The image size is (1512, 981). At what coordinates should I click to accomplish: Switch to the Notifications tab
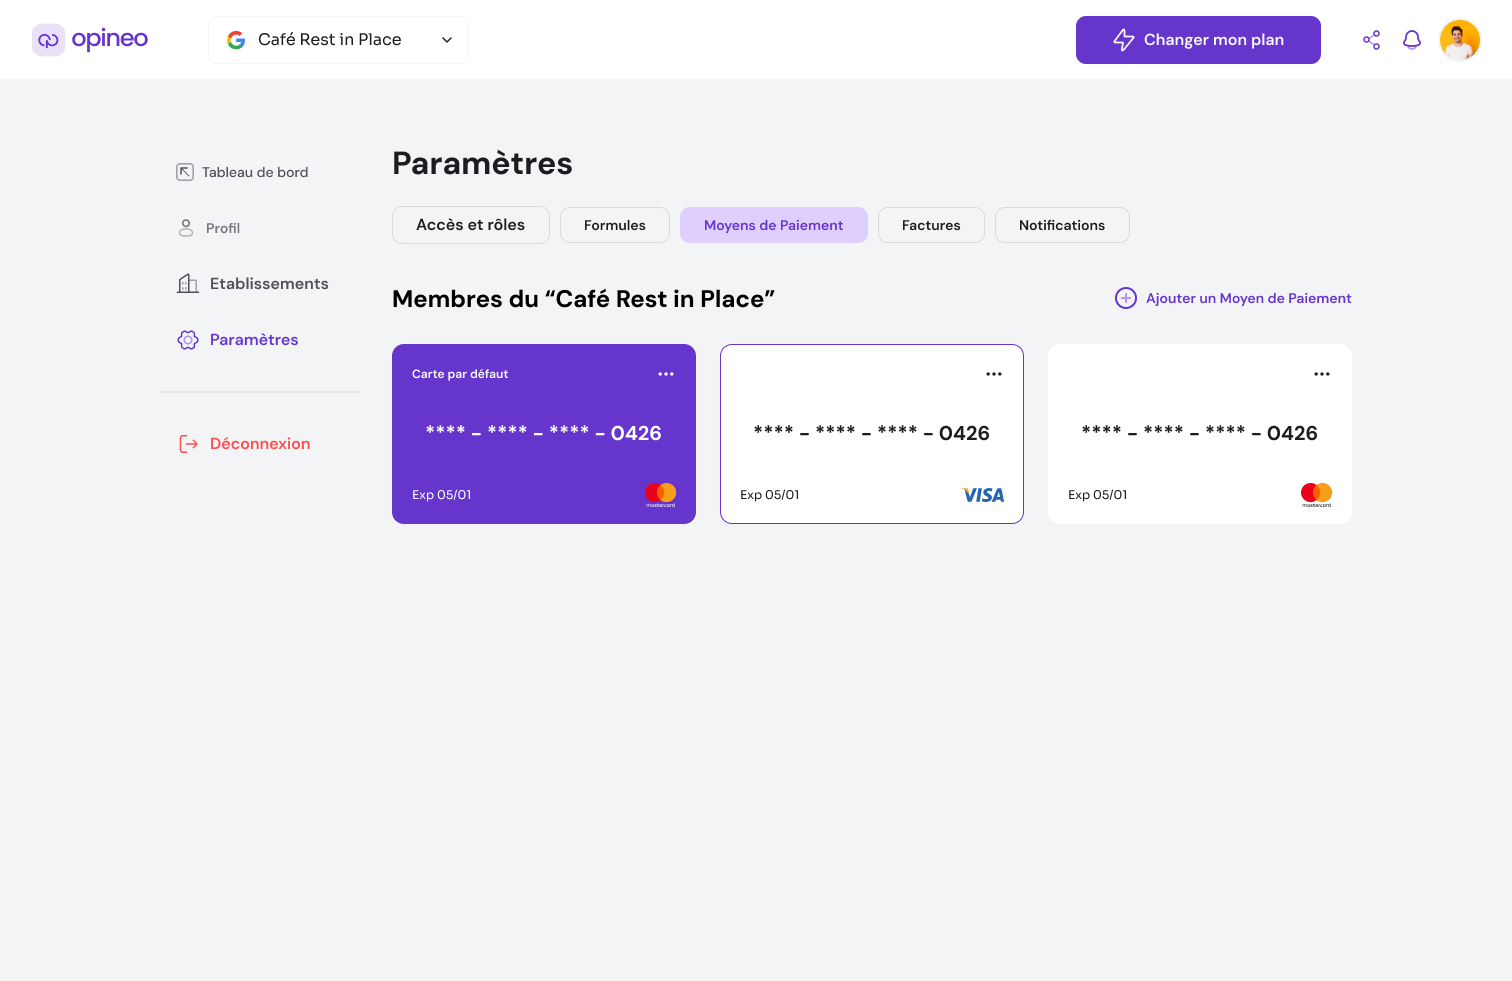(x=1062, y=225)
